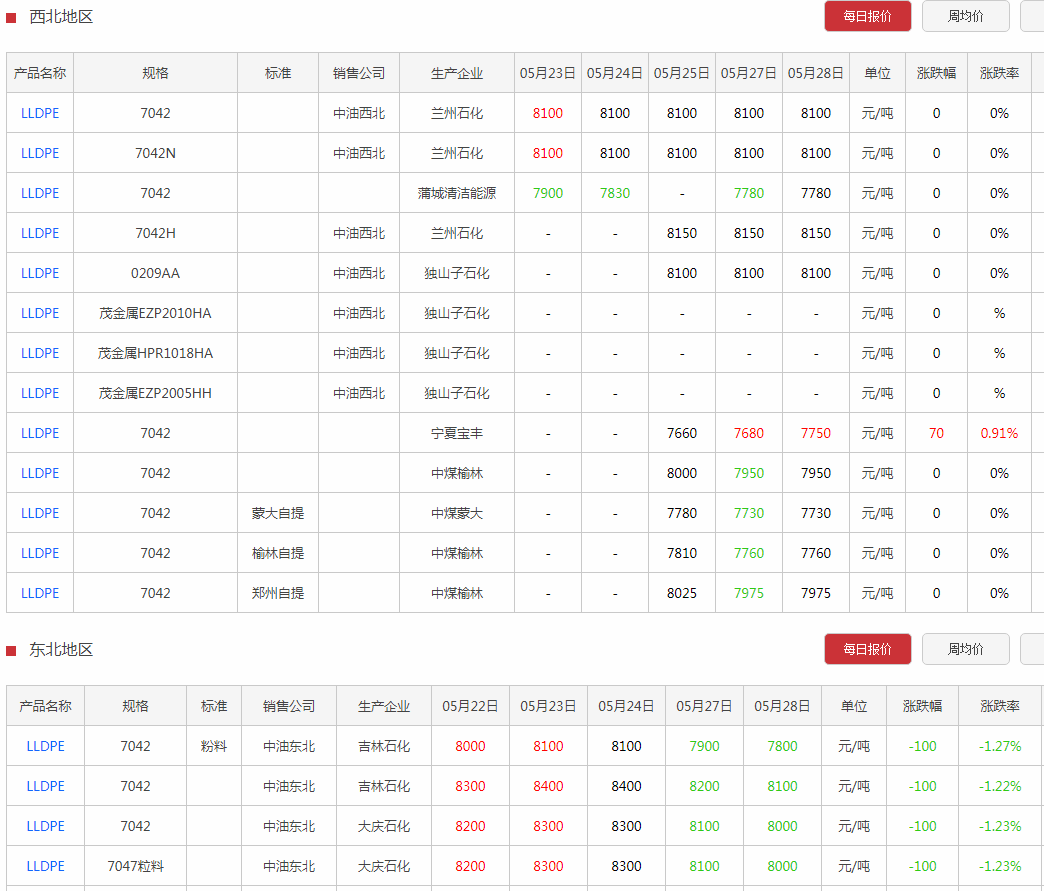Image resolution: width=1044 pixels, height=891 pixels.
Task: Open LLDPE link for 7042H row
Action: tap(40, 233)
